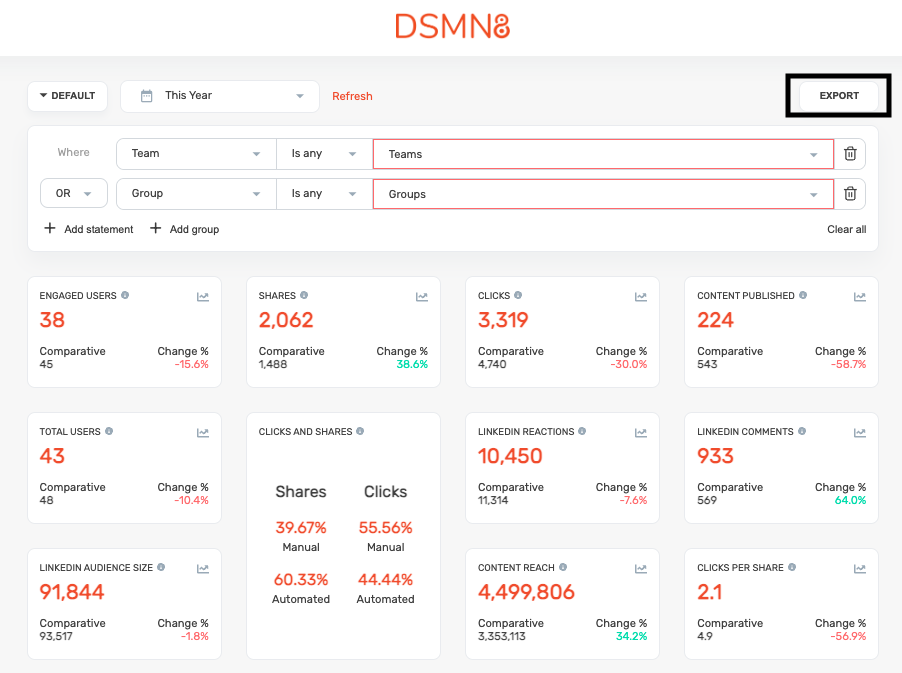902x673 pixels.
Task: Add a new filter statement
Action: click(x=89, y=229)
